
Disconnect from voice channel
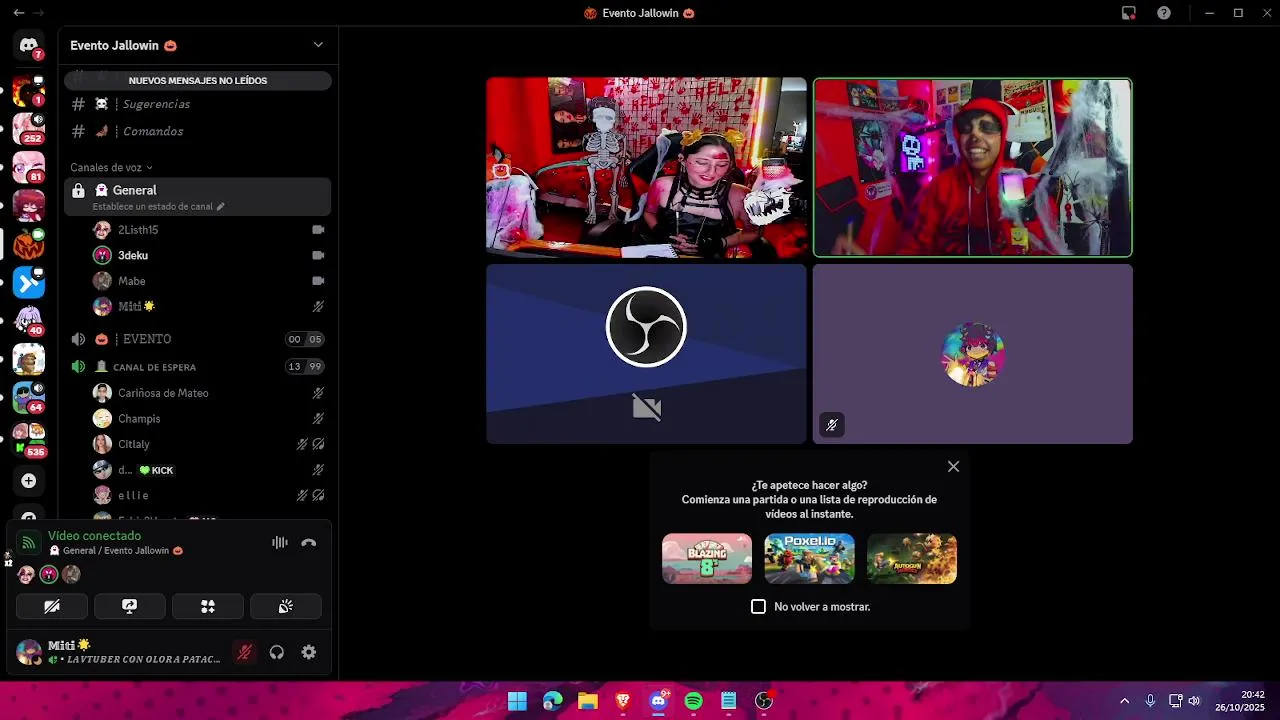tap(309, 542)
